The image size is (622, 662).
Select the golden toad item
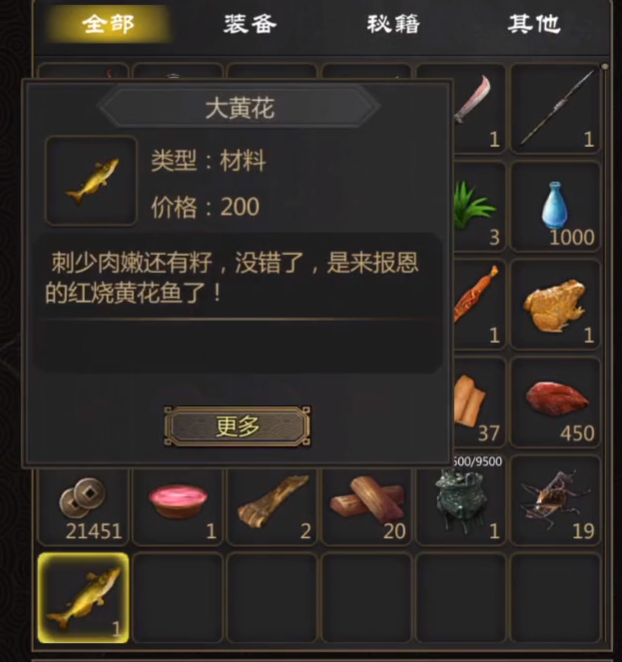(x=555, y=305)
